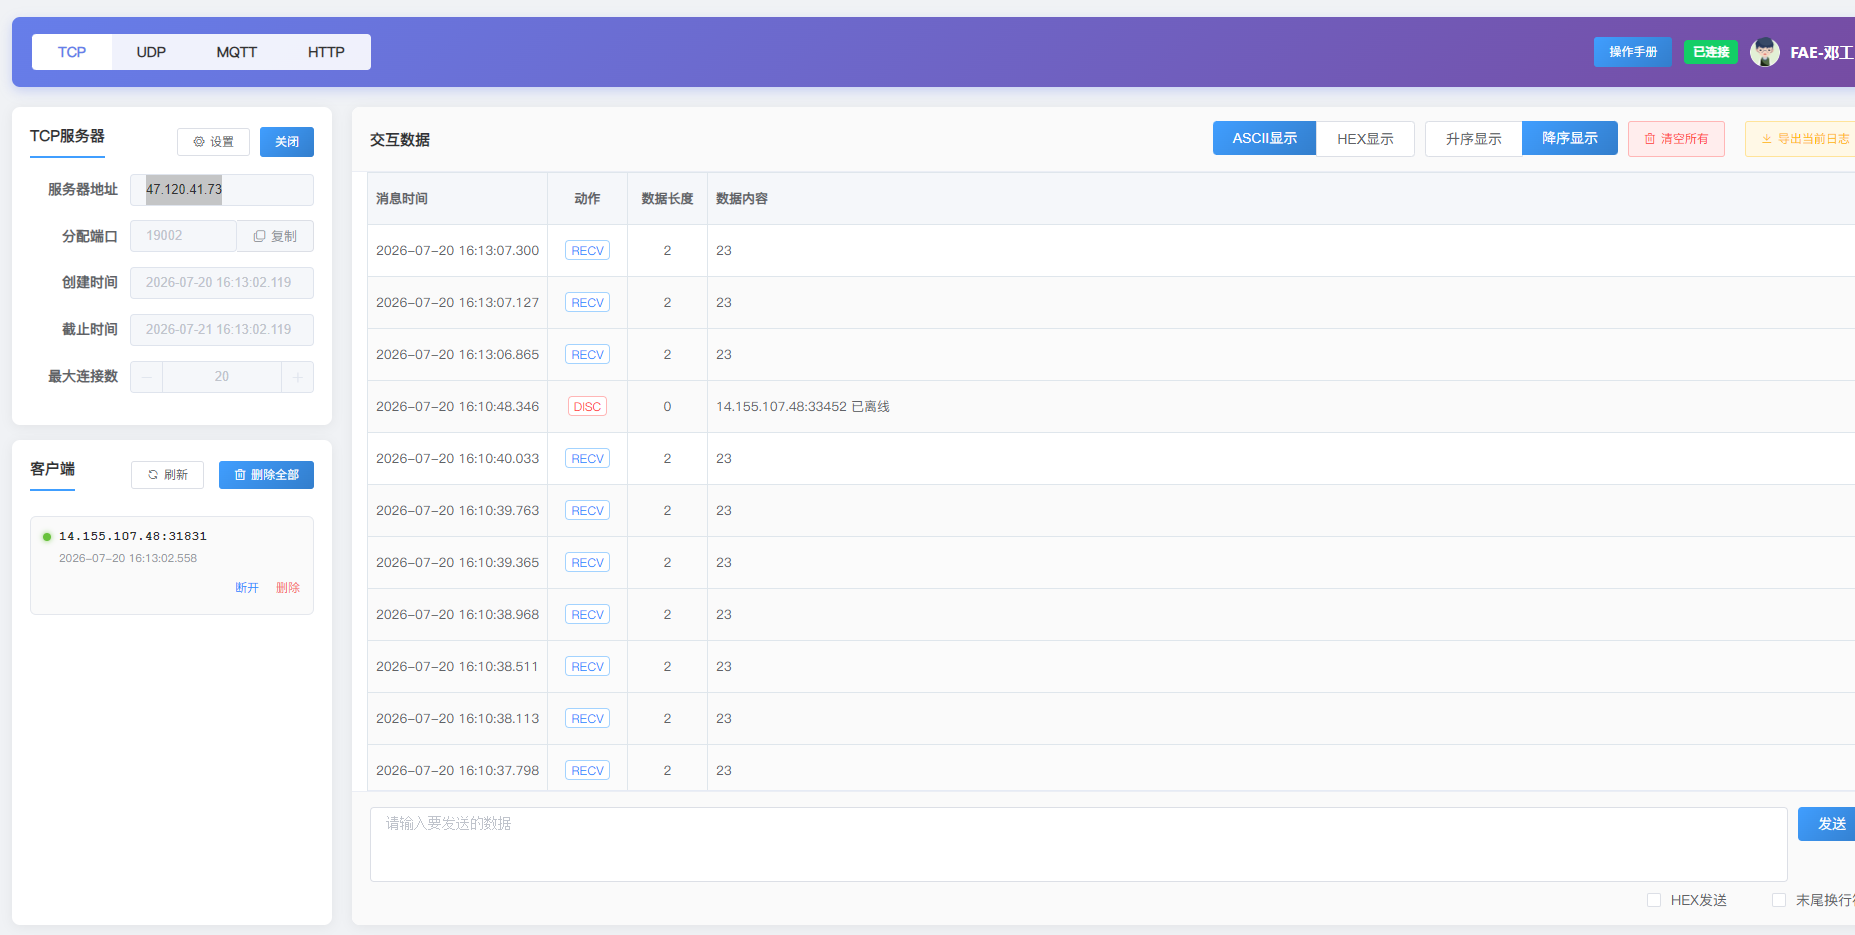Click 删除全部 to delete all clients
Screen dimensions: 1855x935
coord(267,475)
